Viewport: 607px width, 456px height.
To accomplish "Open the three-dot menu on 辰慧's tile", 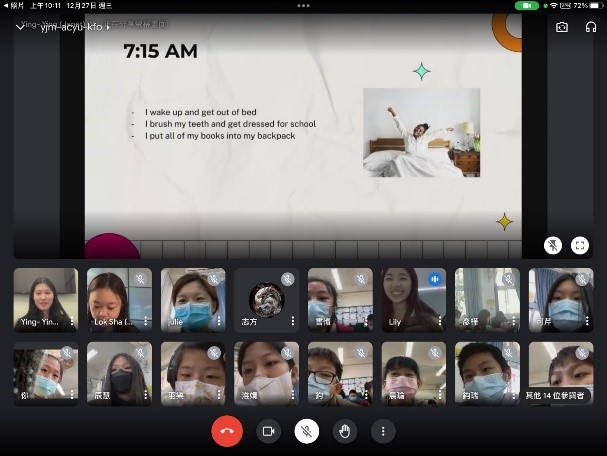I will click(x=146, y=394).
